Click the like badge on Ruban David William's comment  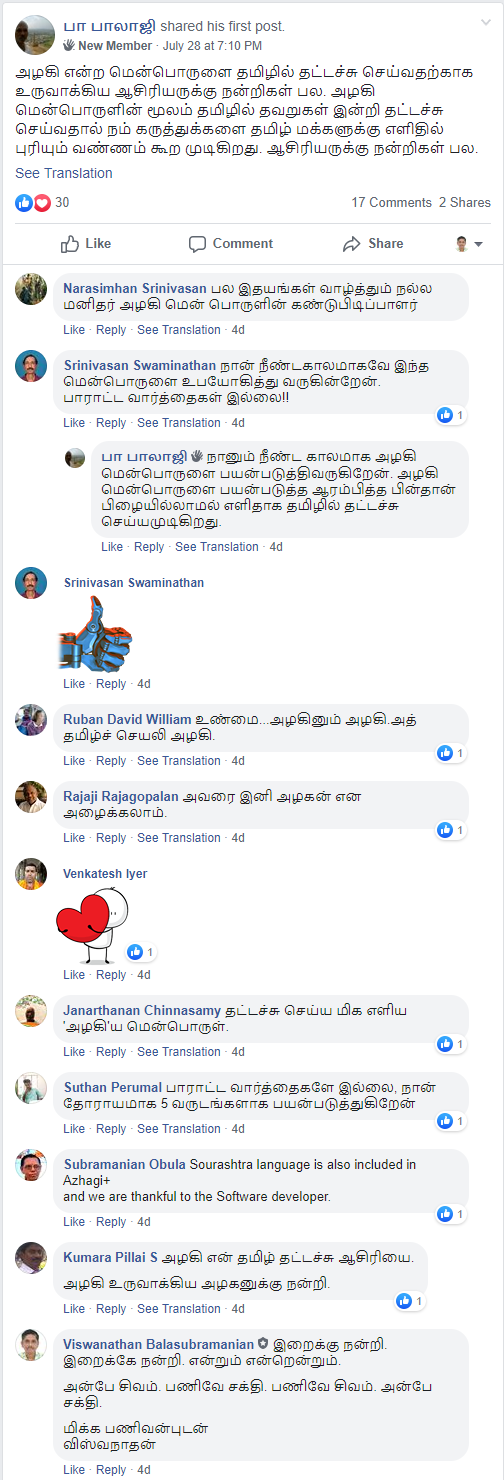click(451, 753)
